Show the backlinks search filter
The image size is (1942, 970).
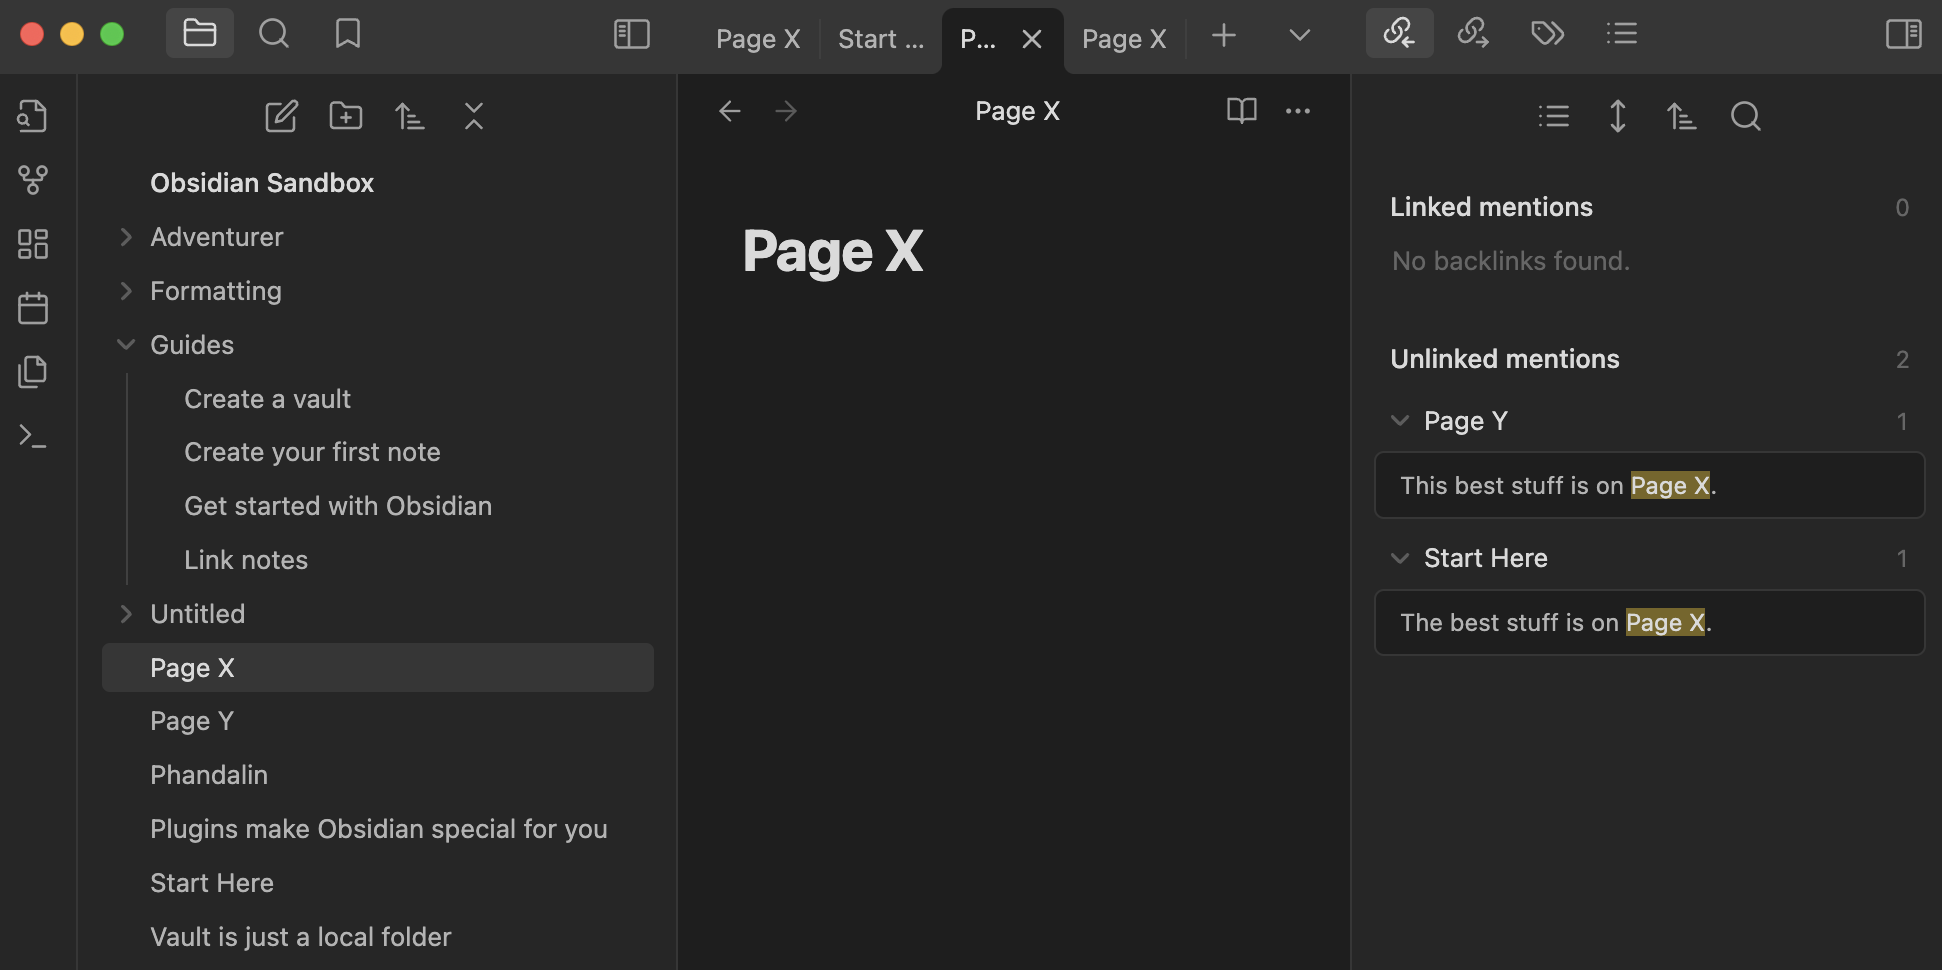(1745, 116)
